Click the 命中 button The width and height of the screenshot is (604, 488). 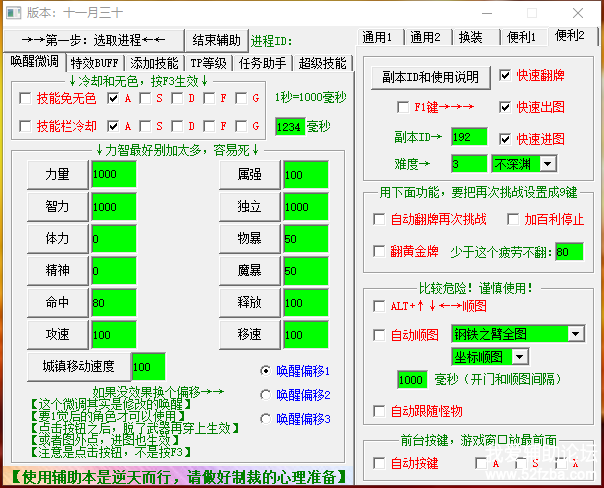[58, 303]
